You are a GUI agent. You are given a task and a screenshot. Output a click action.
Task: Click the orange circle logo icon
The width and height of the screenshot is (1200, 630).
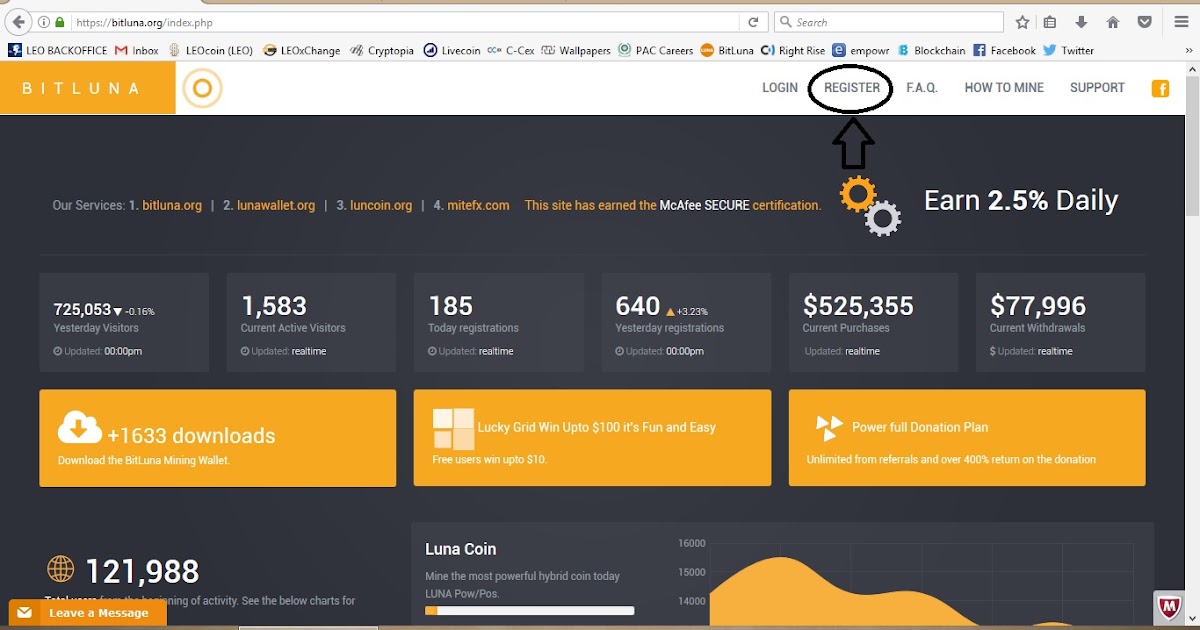point(202,89)
